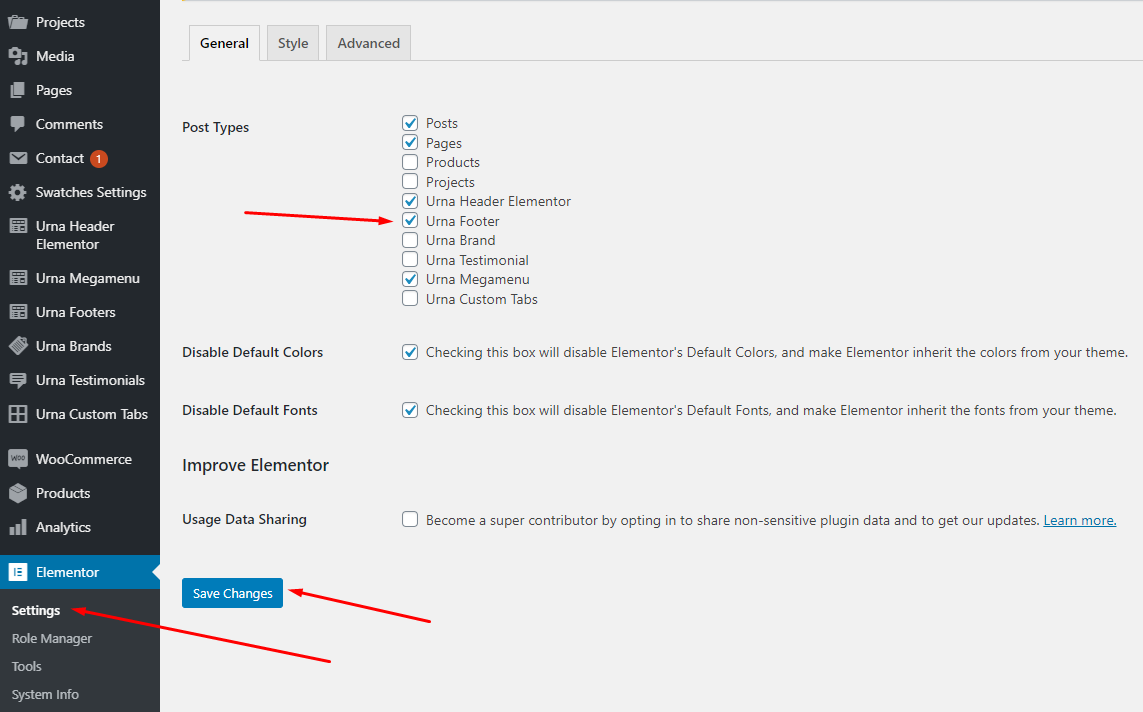Open the Advanced tab
The height and width of the screenshot is (712, 1143).
tap(369, 43)
